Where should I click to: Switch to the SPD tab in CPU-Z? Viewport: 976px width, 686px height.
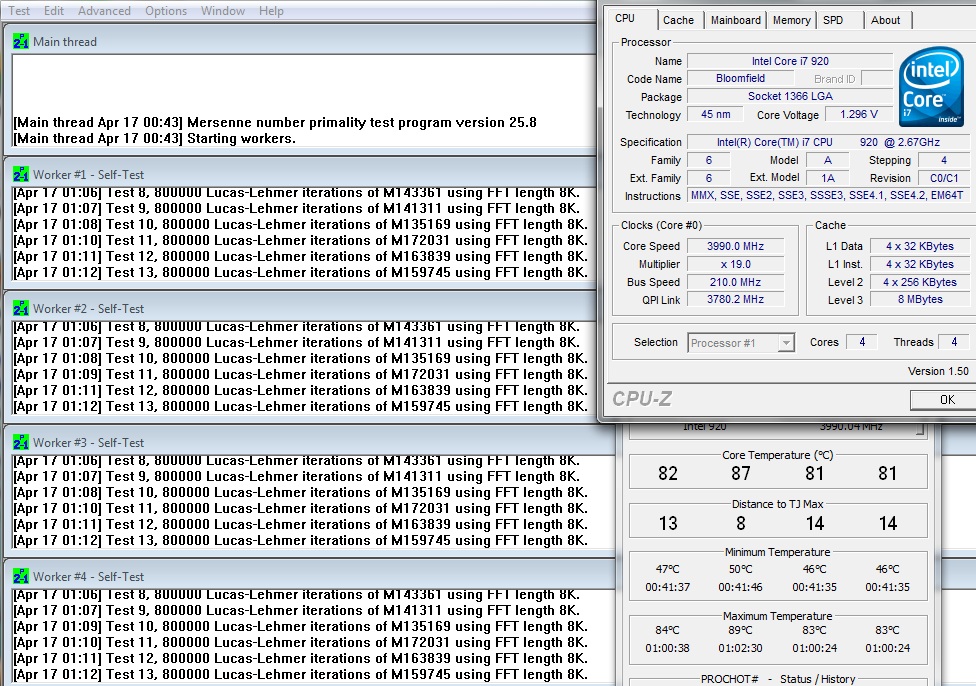pos(833,20)
